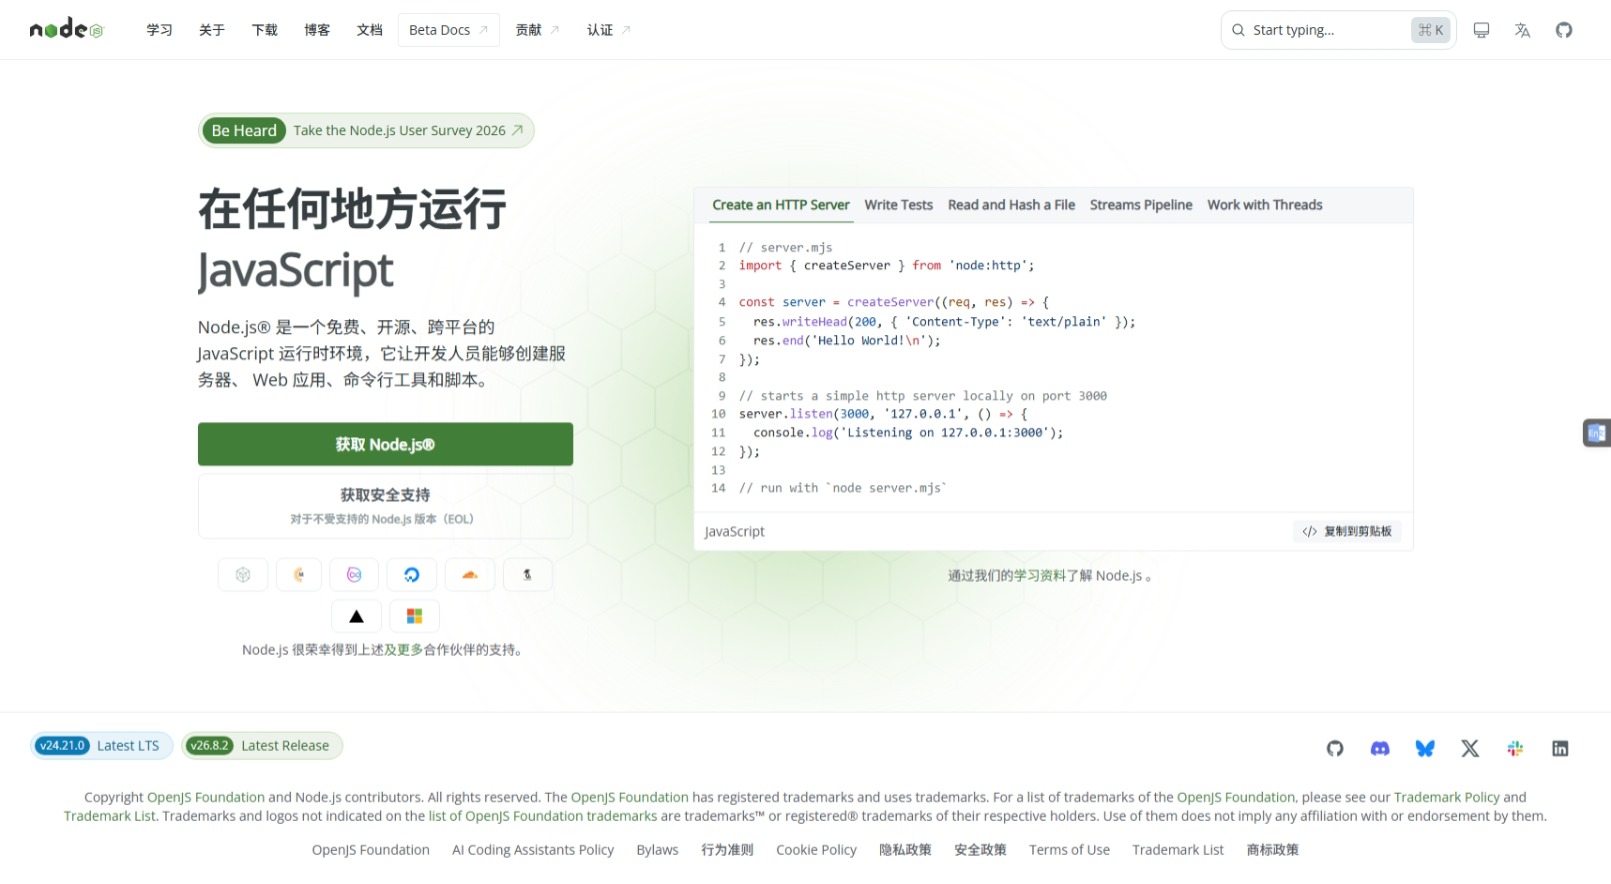This screenshot has height=884, width=1611.
Task: Open the pink infinity partner logo
Action: coord(354,574)
